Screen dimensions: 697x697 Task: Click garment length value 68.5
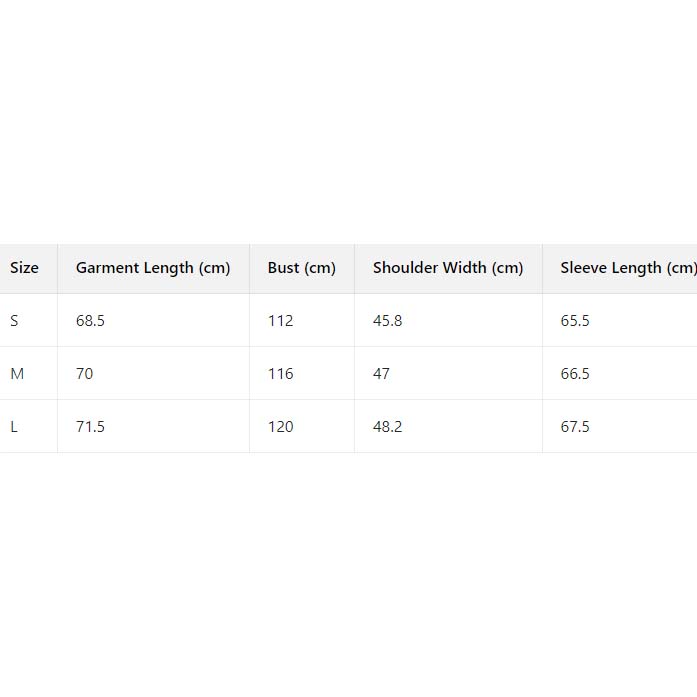pos(90,321)
